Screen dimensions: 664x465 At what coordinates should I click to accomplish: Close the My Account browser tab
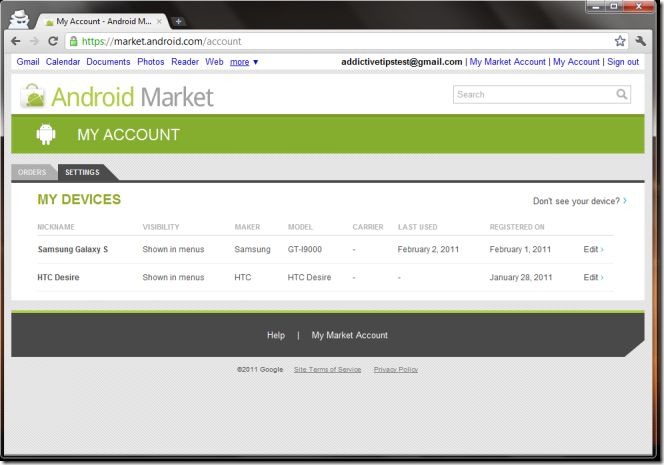tap(159, 21)
